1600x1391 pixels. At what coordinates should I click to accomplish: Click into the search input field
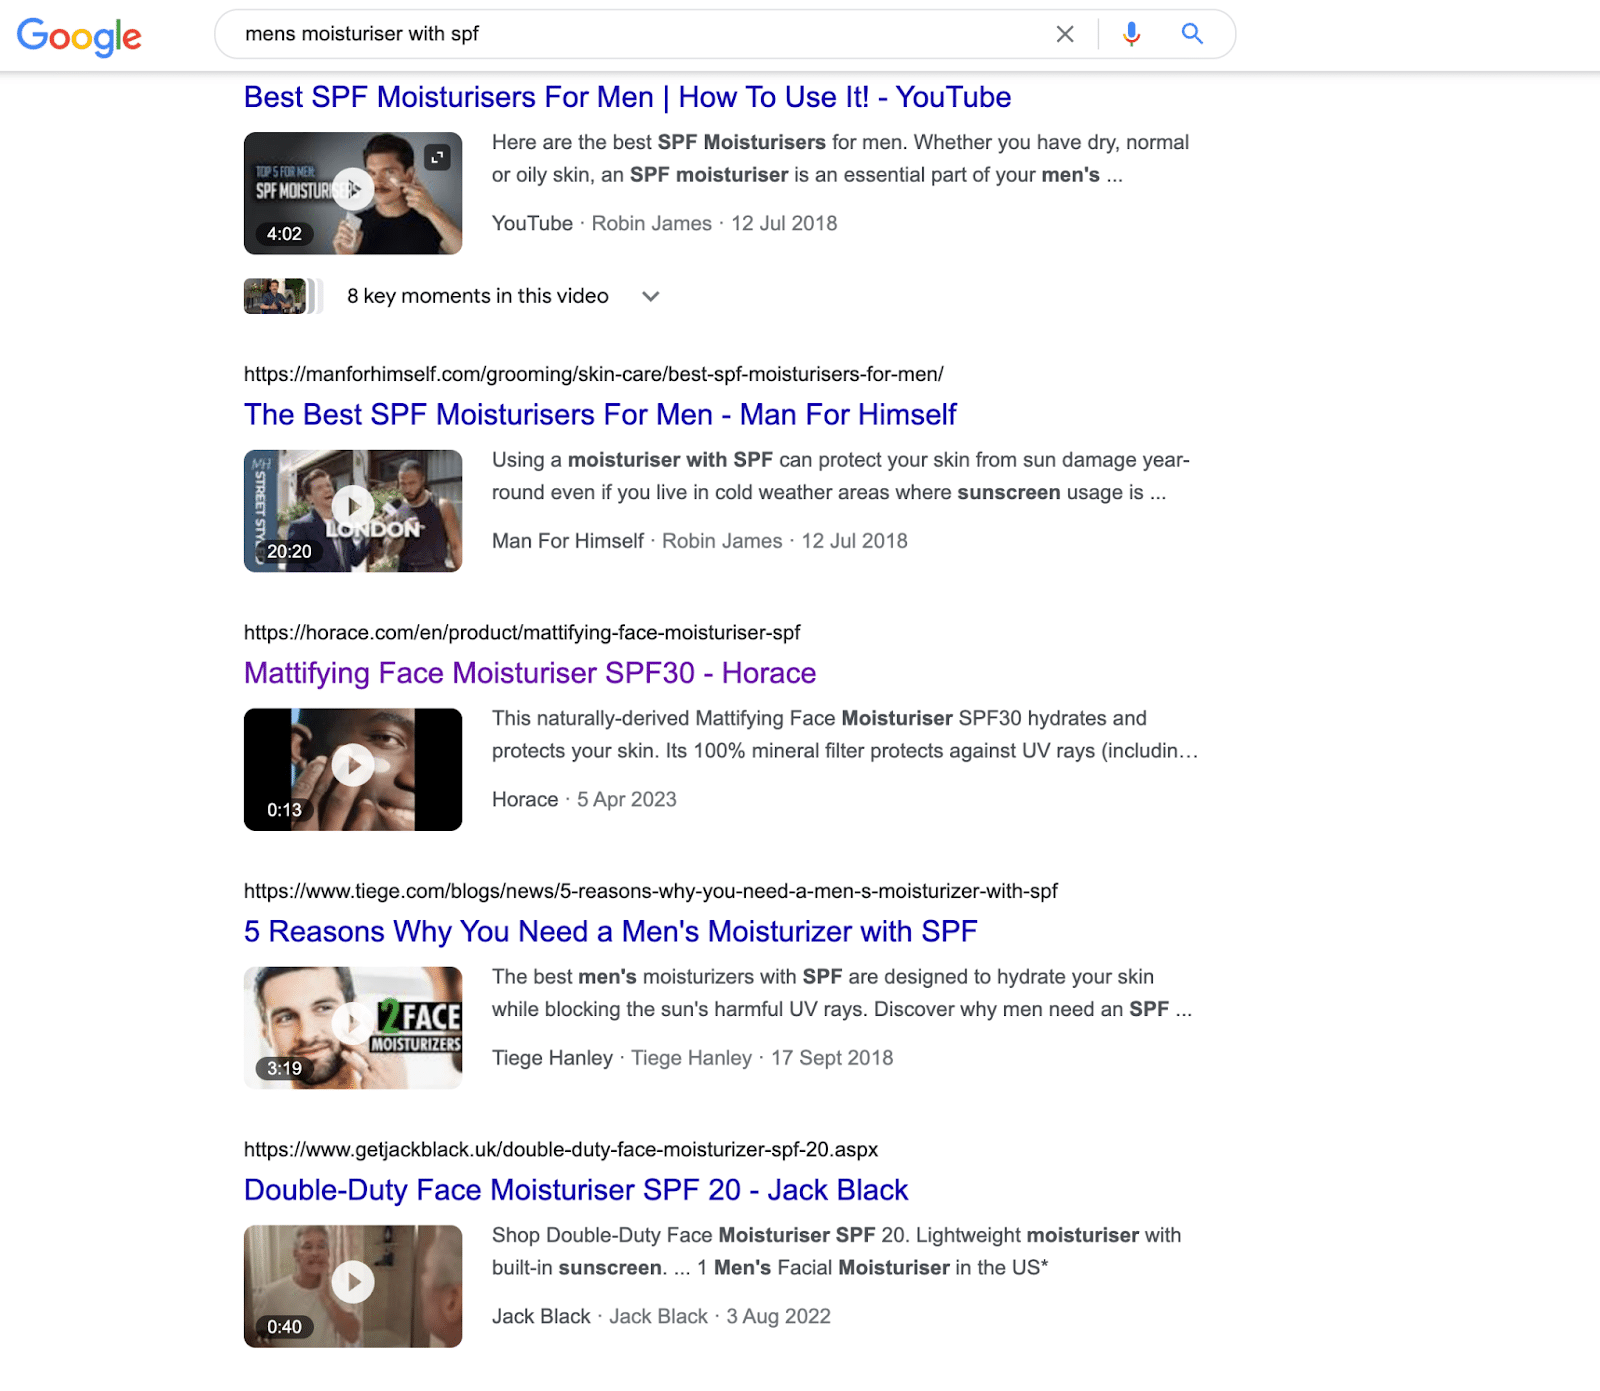click(640, 34)
